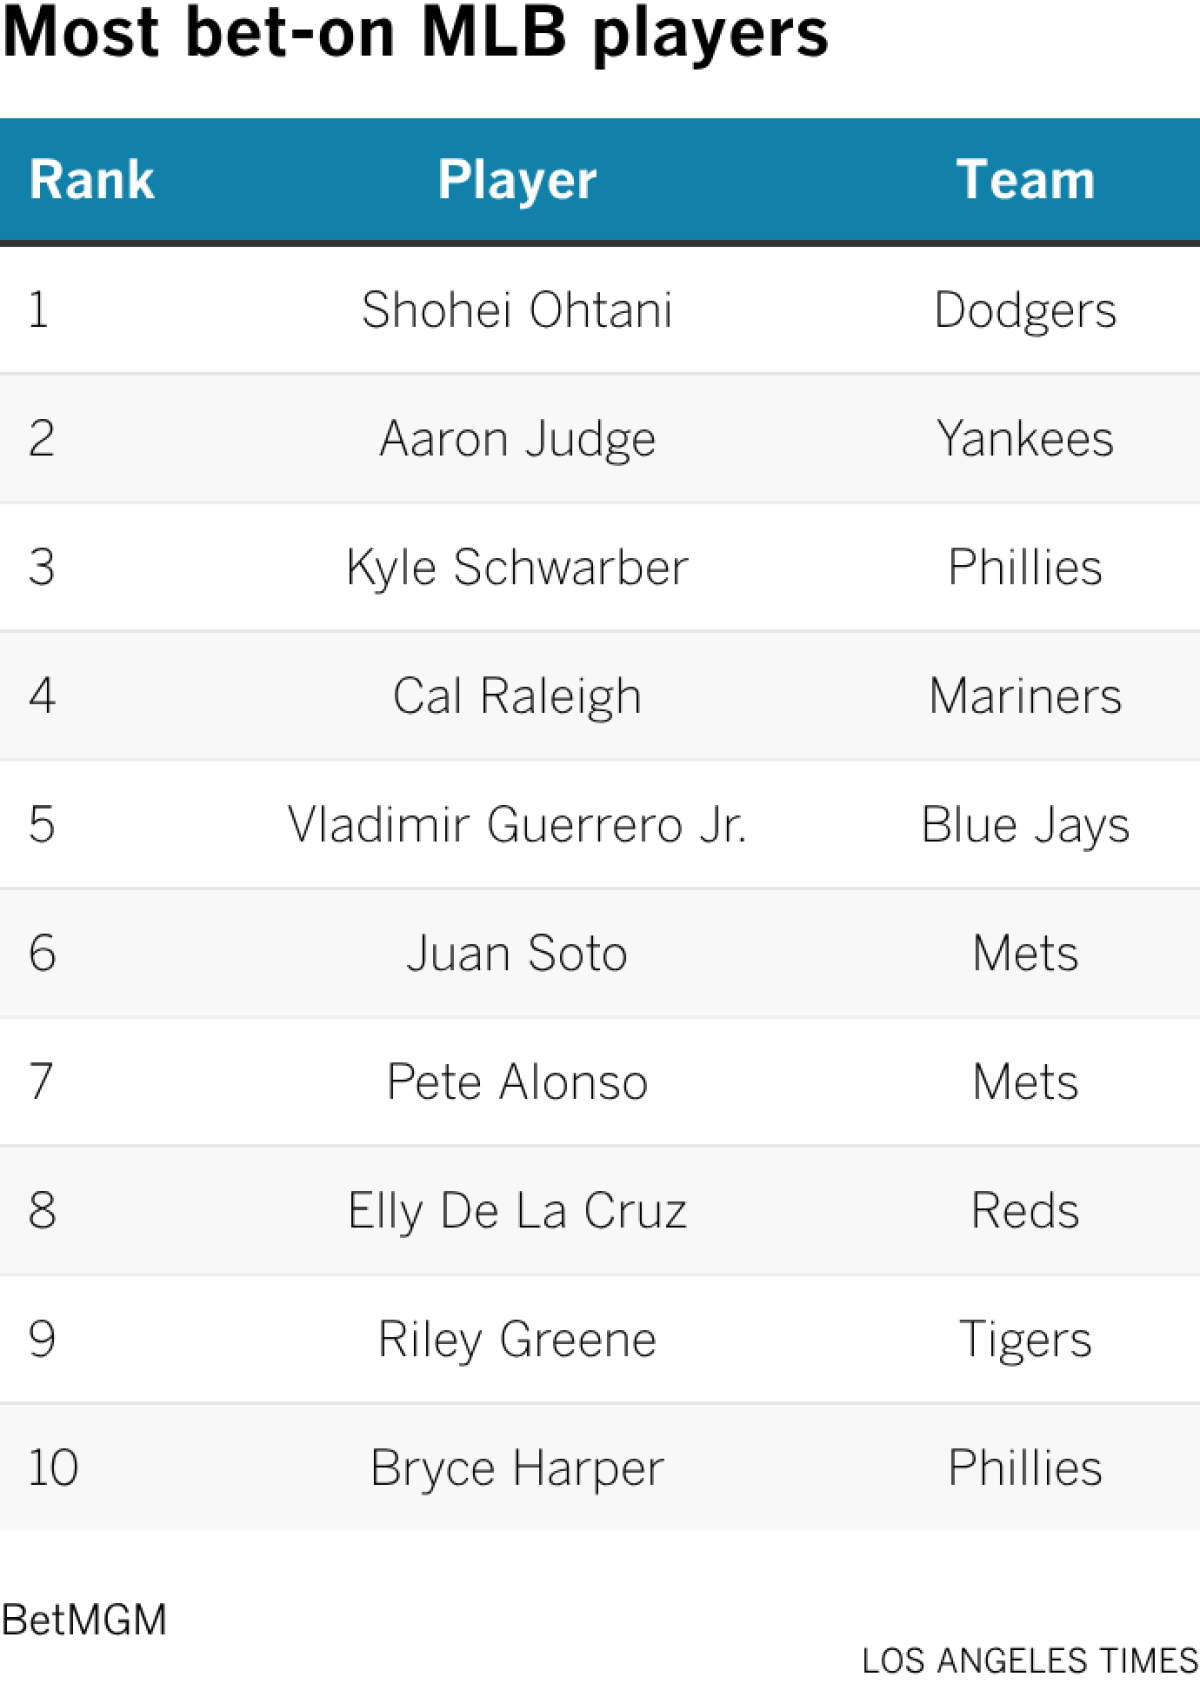Click the Juan Soto cell

[517, 953]
